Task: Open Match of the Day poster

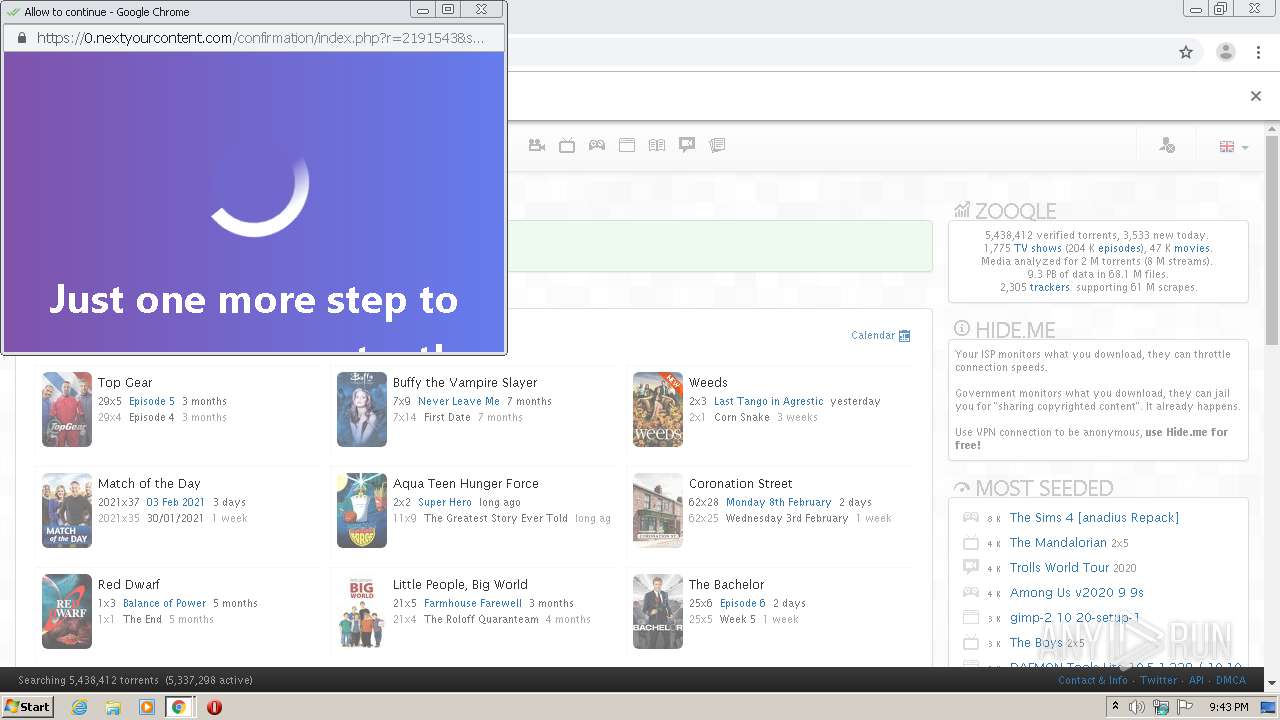Action: coord(67,510)
